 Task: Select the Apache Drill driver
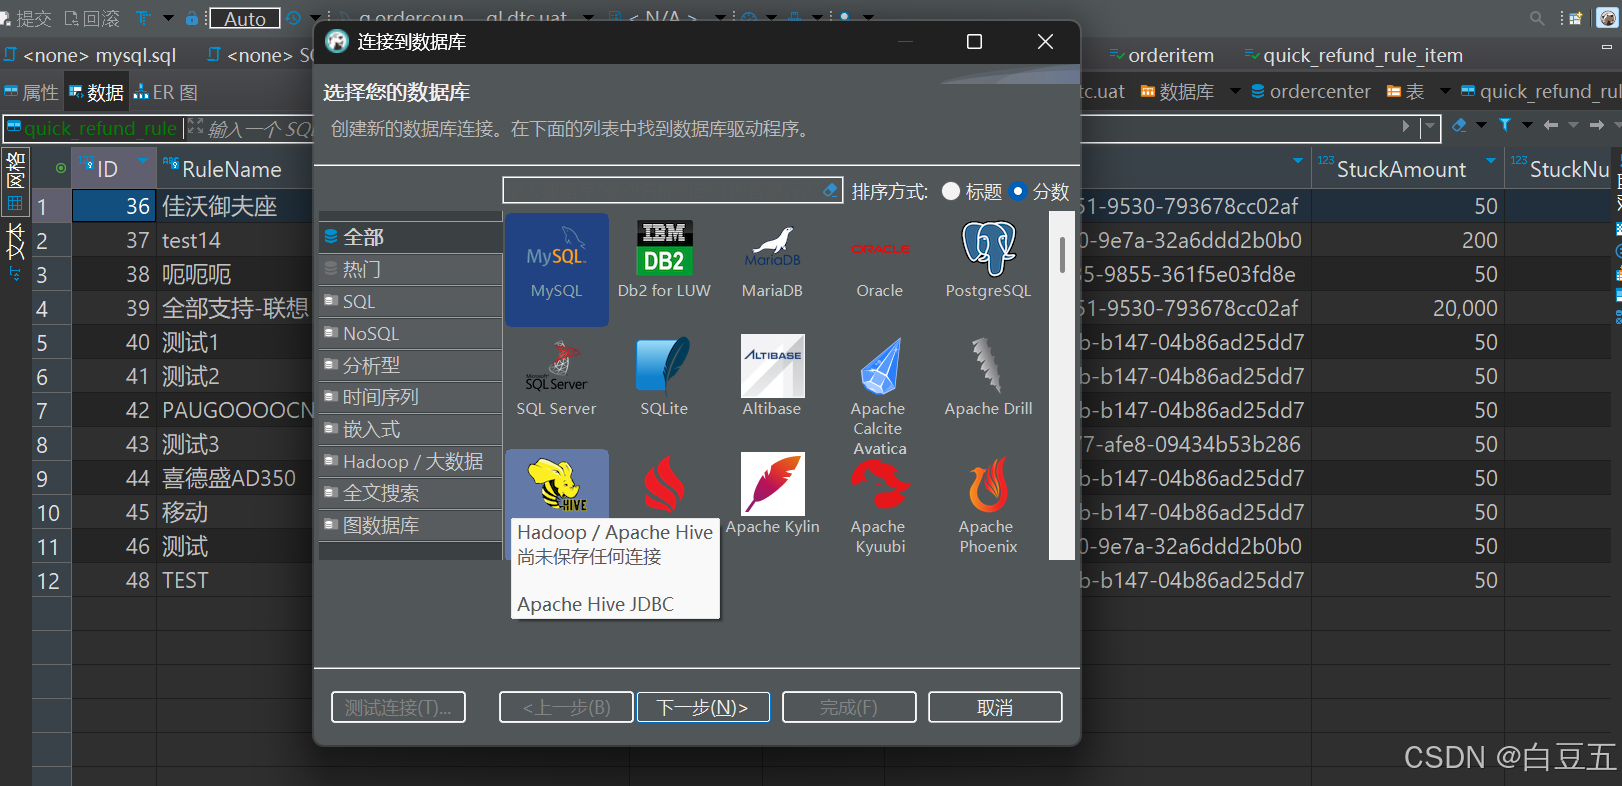click(x=988, y=378)
